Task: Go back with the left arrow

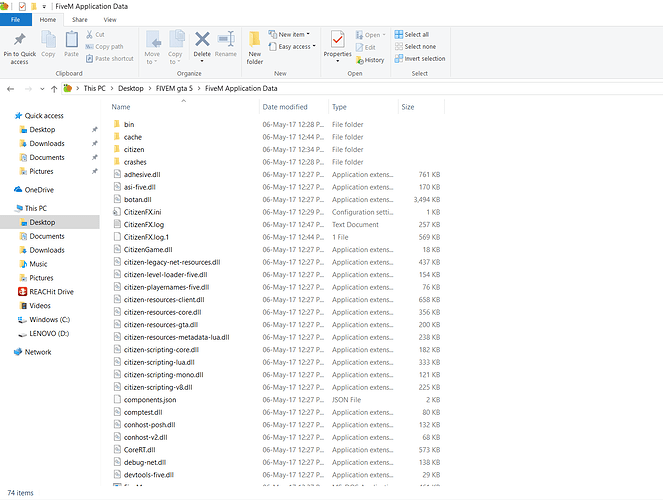Action: click(x=11, y=89)
